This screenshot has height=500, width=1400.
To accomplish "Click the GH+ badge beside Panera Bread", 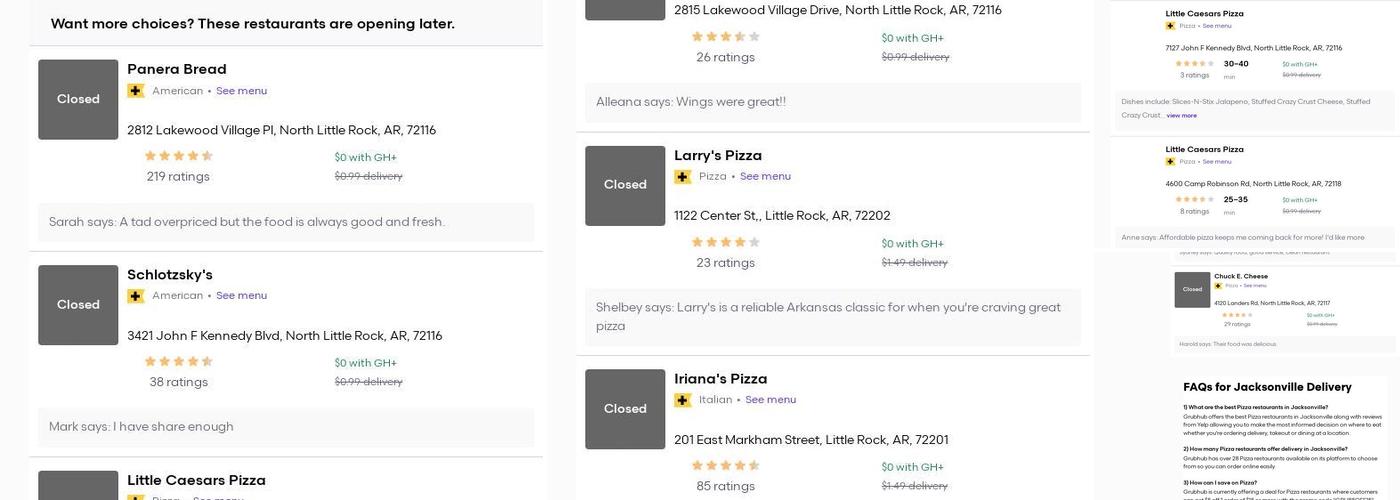I will click(x=136, y=91).
